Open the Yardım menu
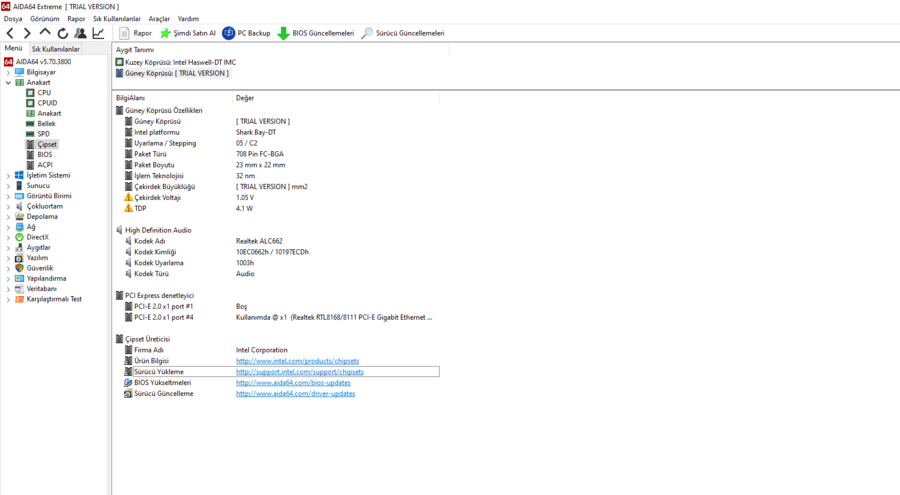This screenshot has height=495, width=900. point(188,19)
